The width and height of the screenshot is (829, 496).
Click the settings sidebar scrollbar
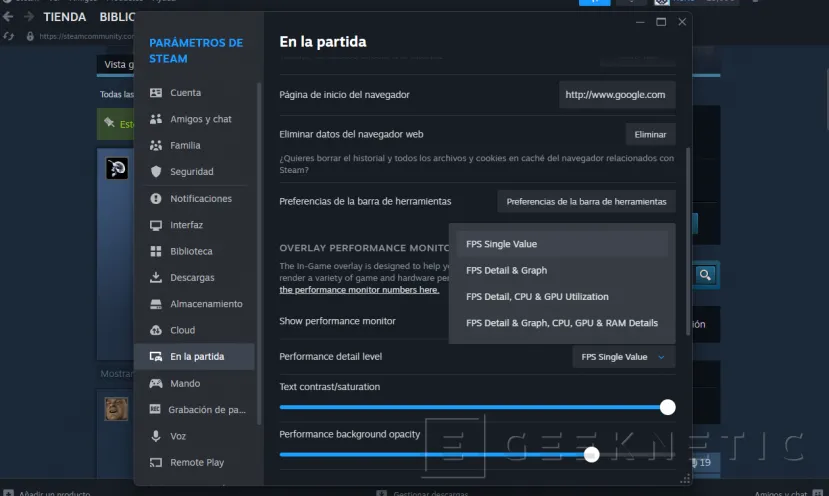259,254
